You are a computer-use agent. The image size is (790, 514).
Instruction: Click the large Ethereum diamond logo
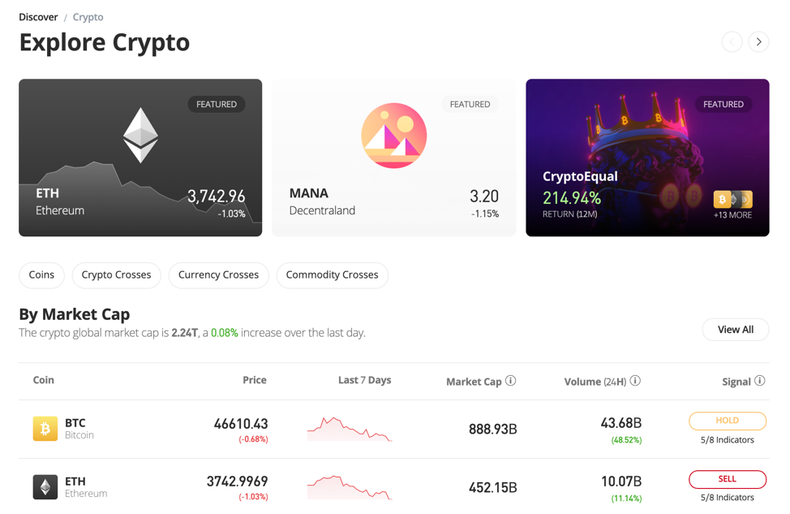[x=141, y=136]
